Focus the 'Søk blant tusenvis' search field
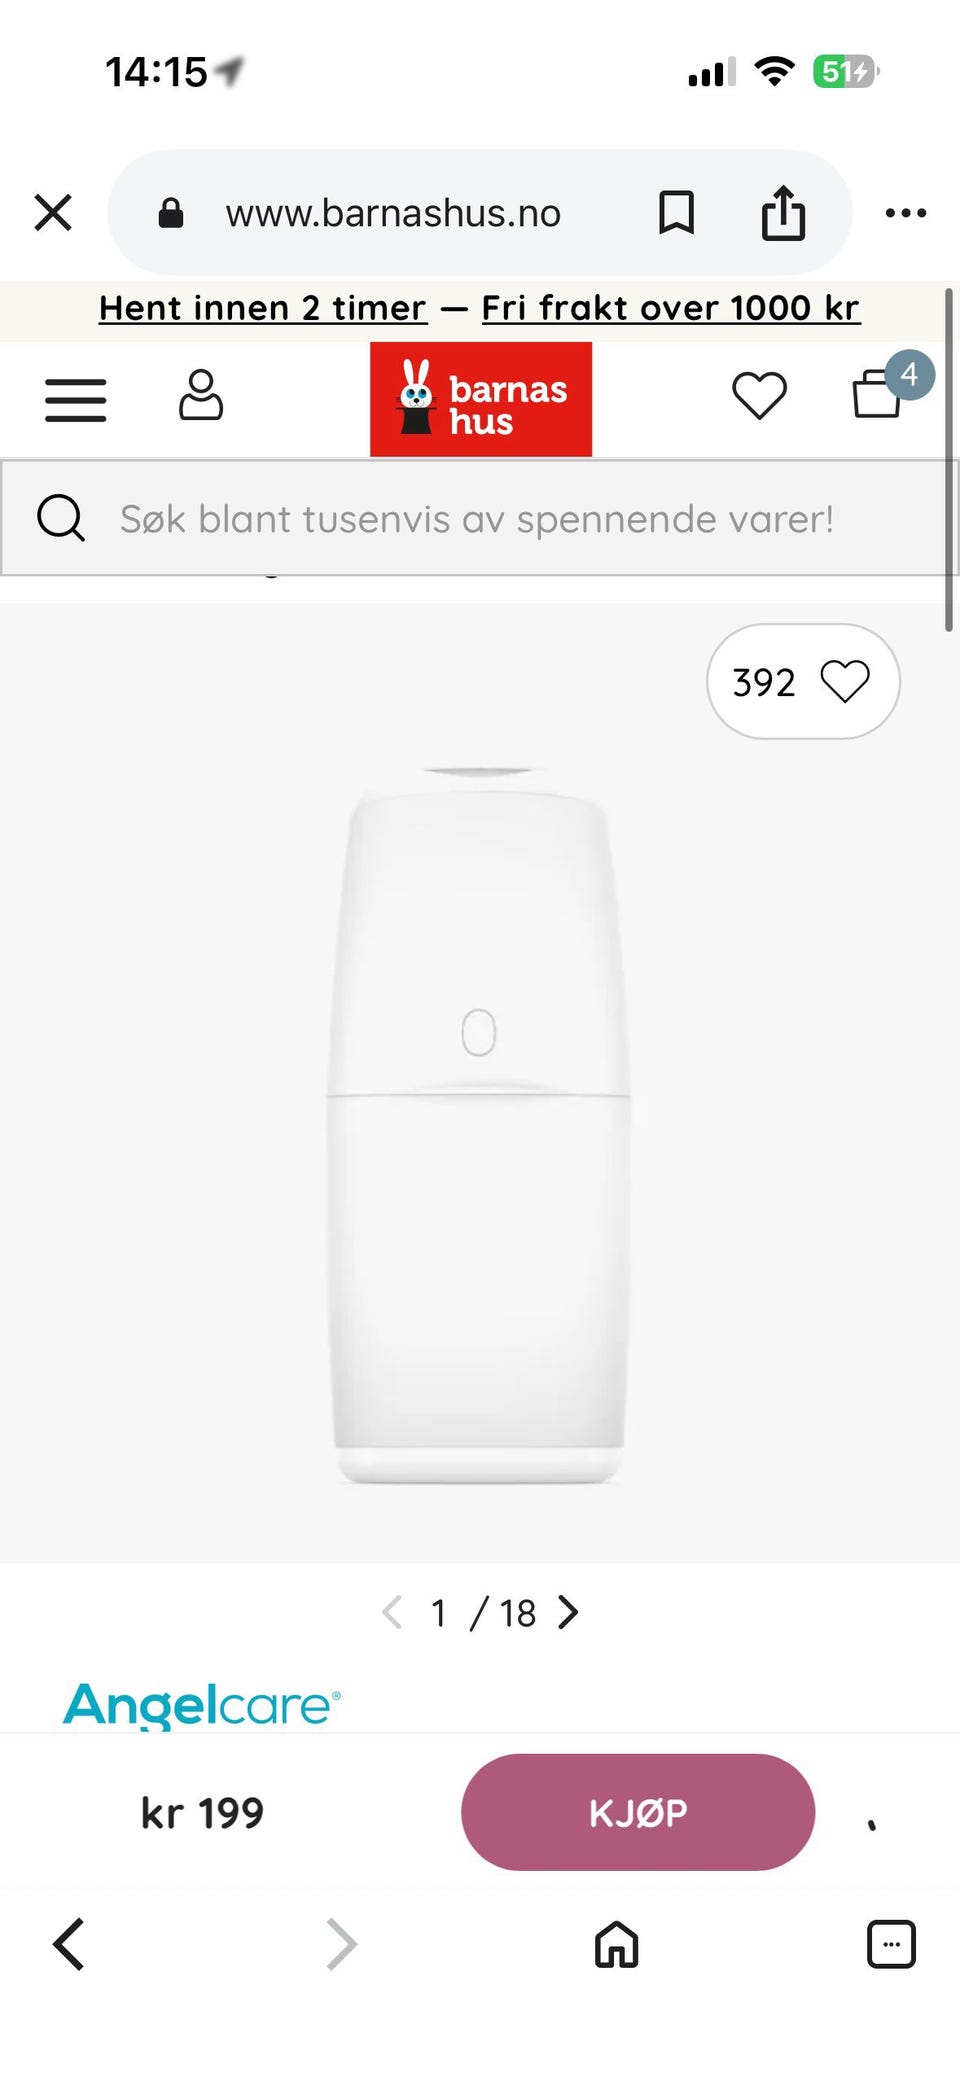 476,519
